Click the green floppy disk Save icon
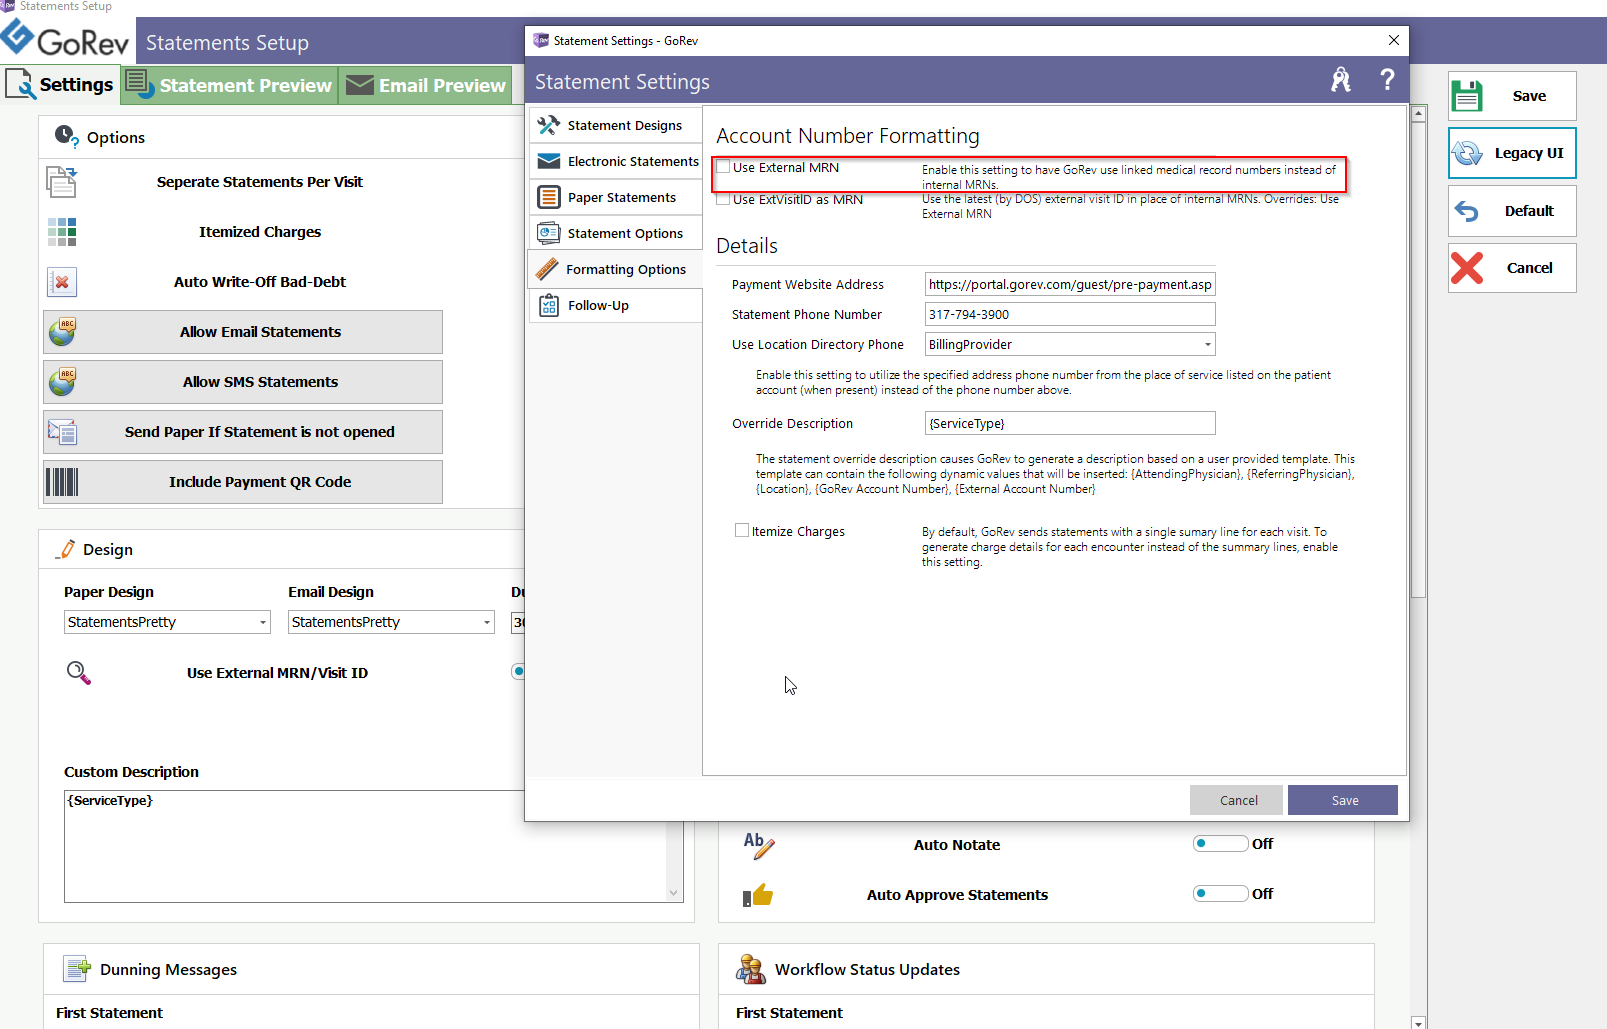The image size is (1607, 1029). tap(1467, 96)
